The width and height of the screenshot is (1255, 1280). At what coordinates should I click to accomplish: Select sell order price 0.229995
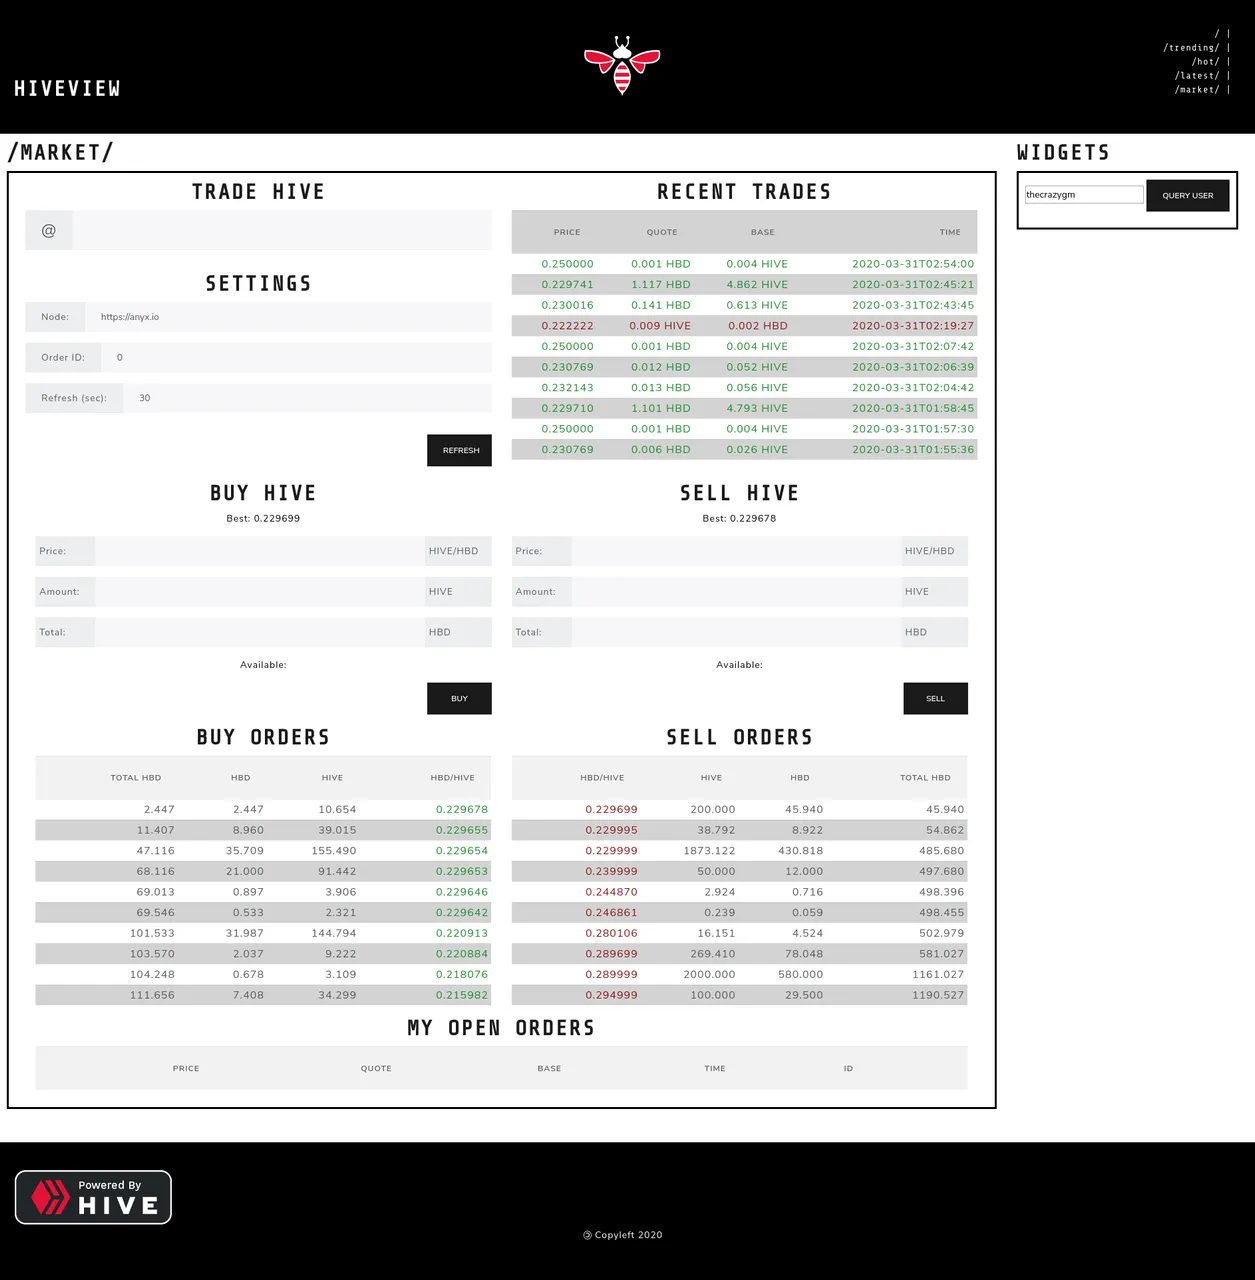click(x=611, y=830)
